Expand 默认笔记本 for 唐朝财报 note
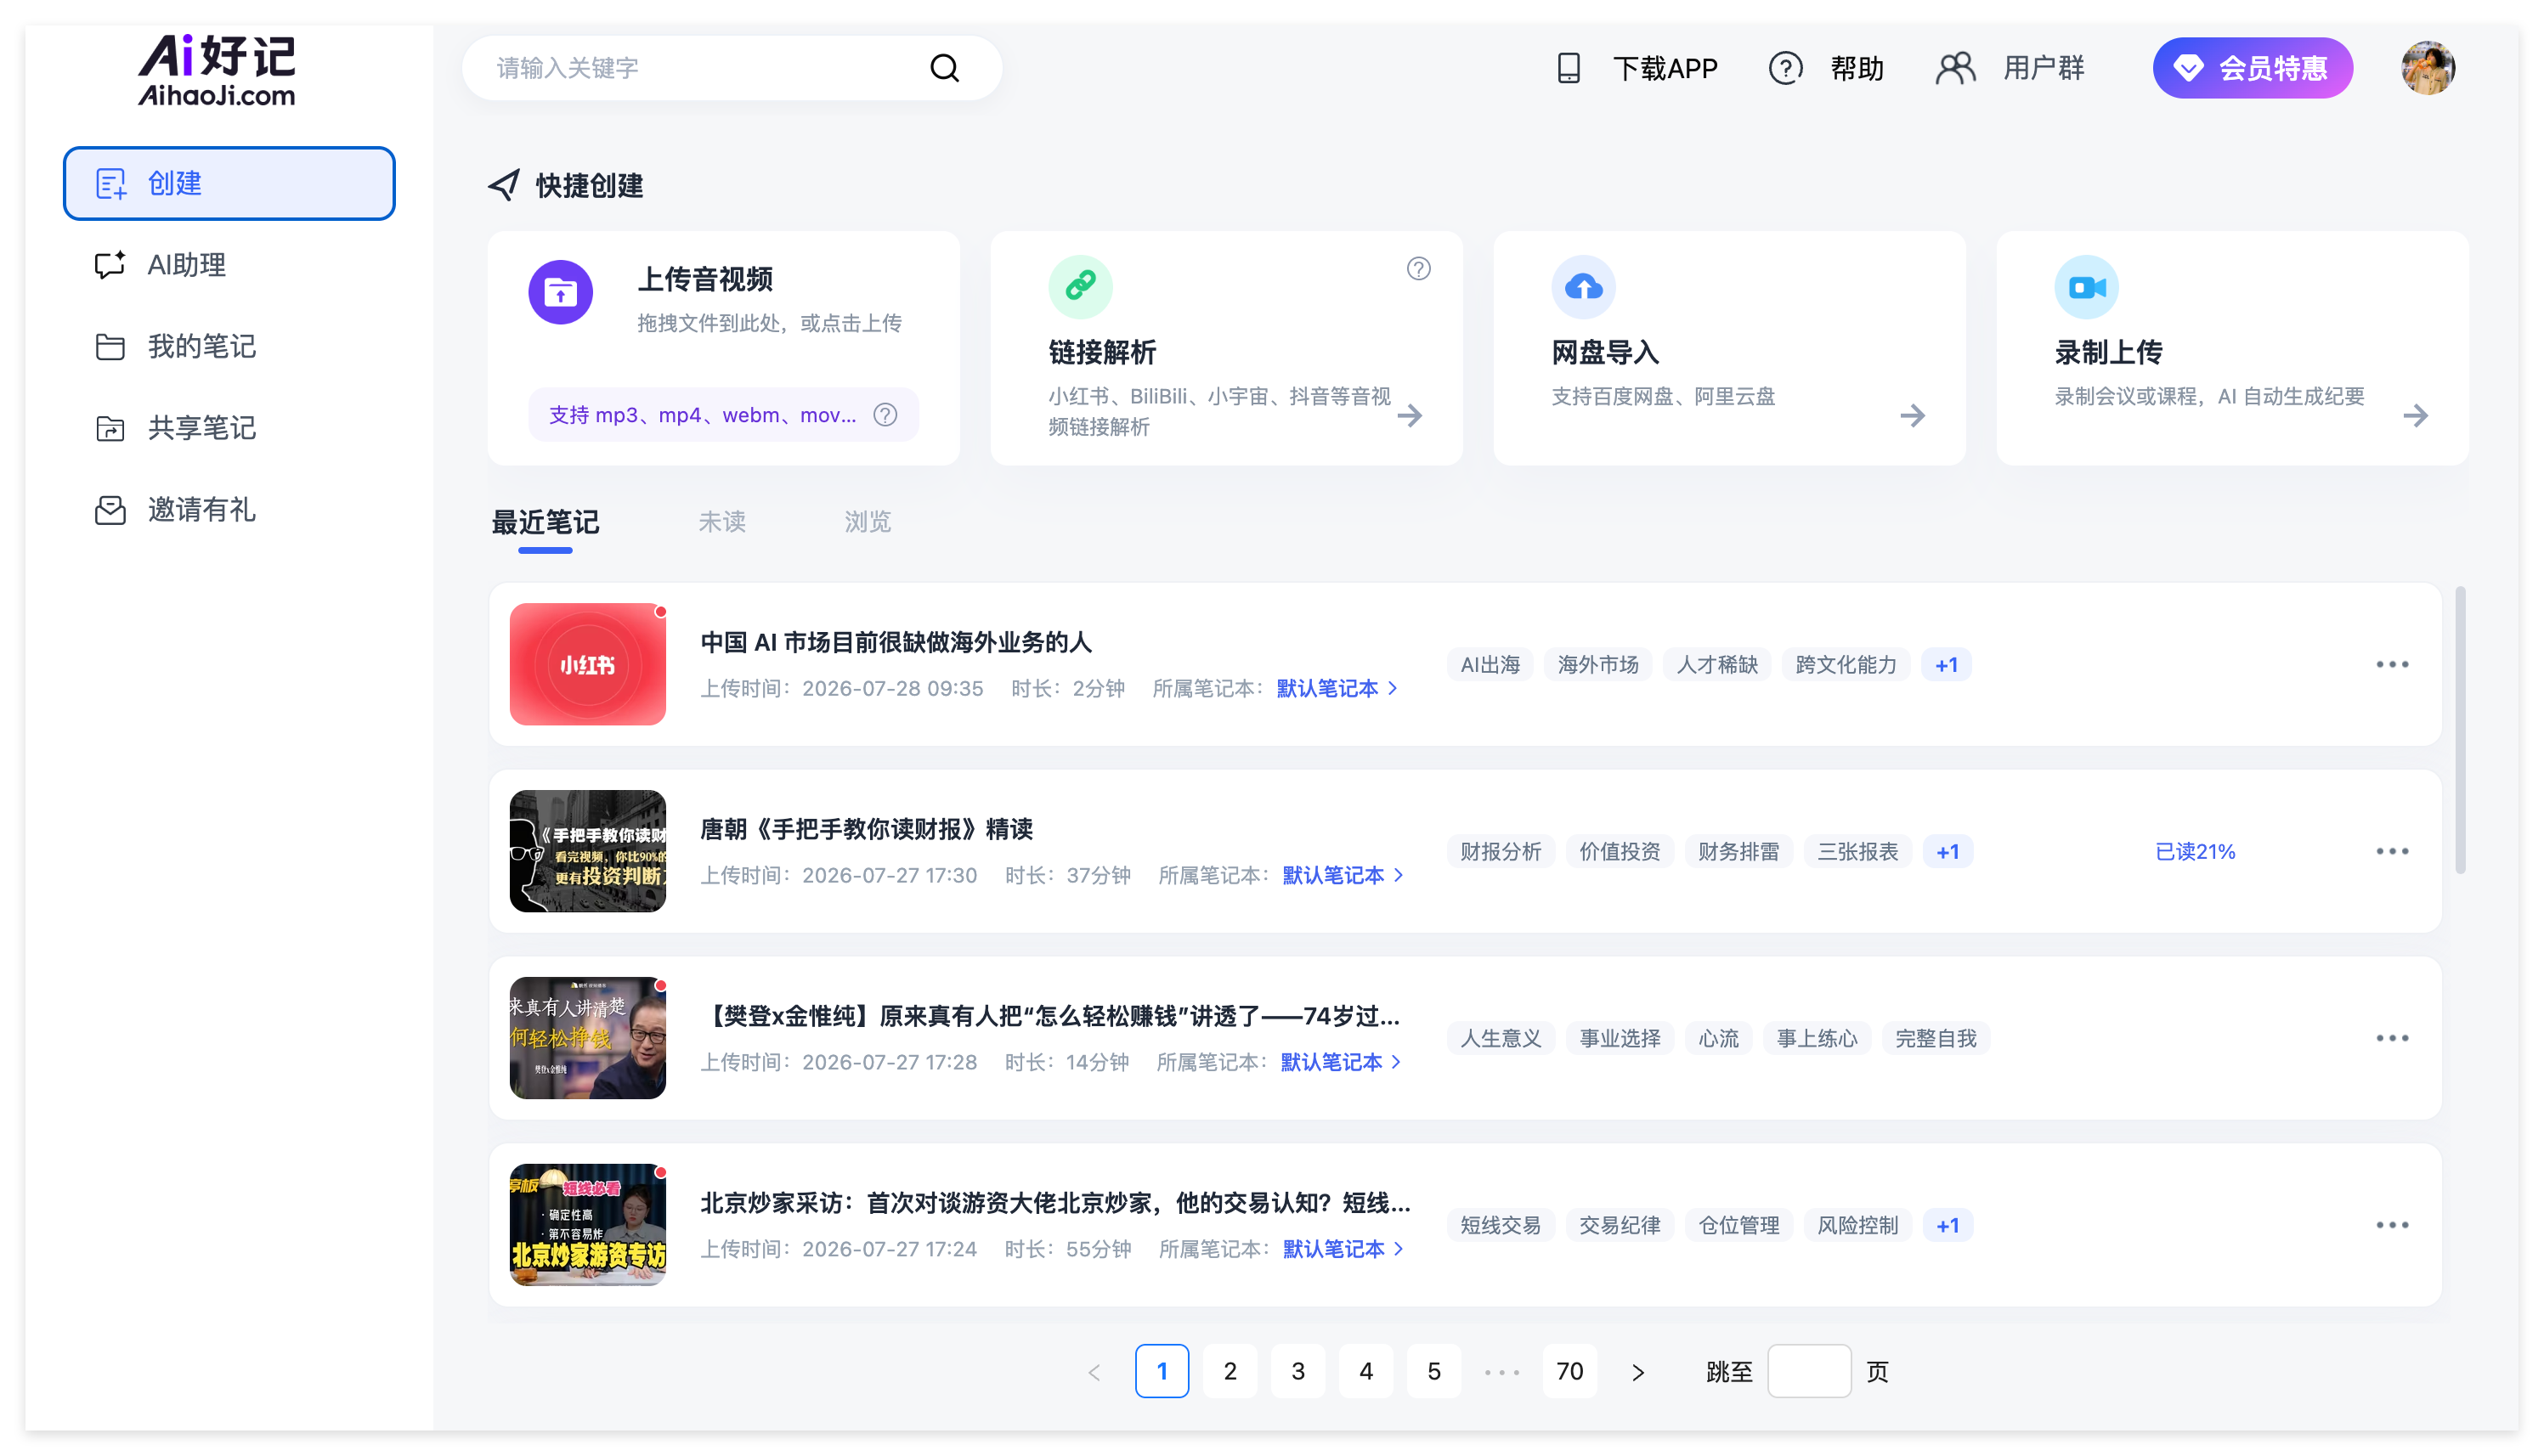The image size is (2544, 1456). (x=1342, y=875)
